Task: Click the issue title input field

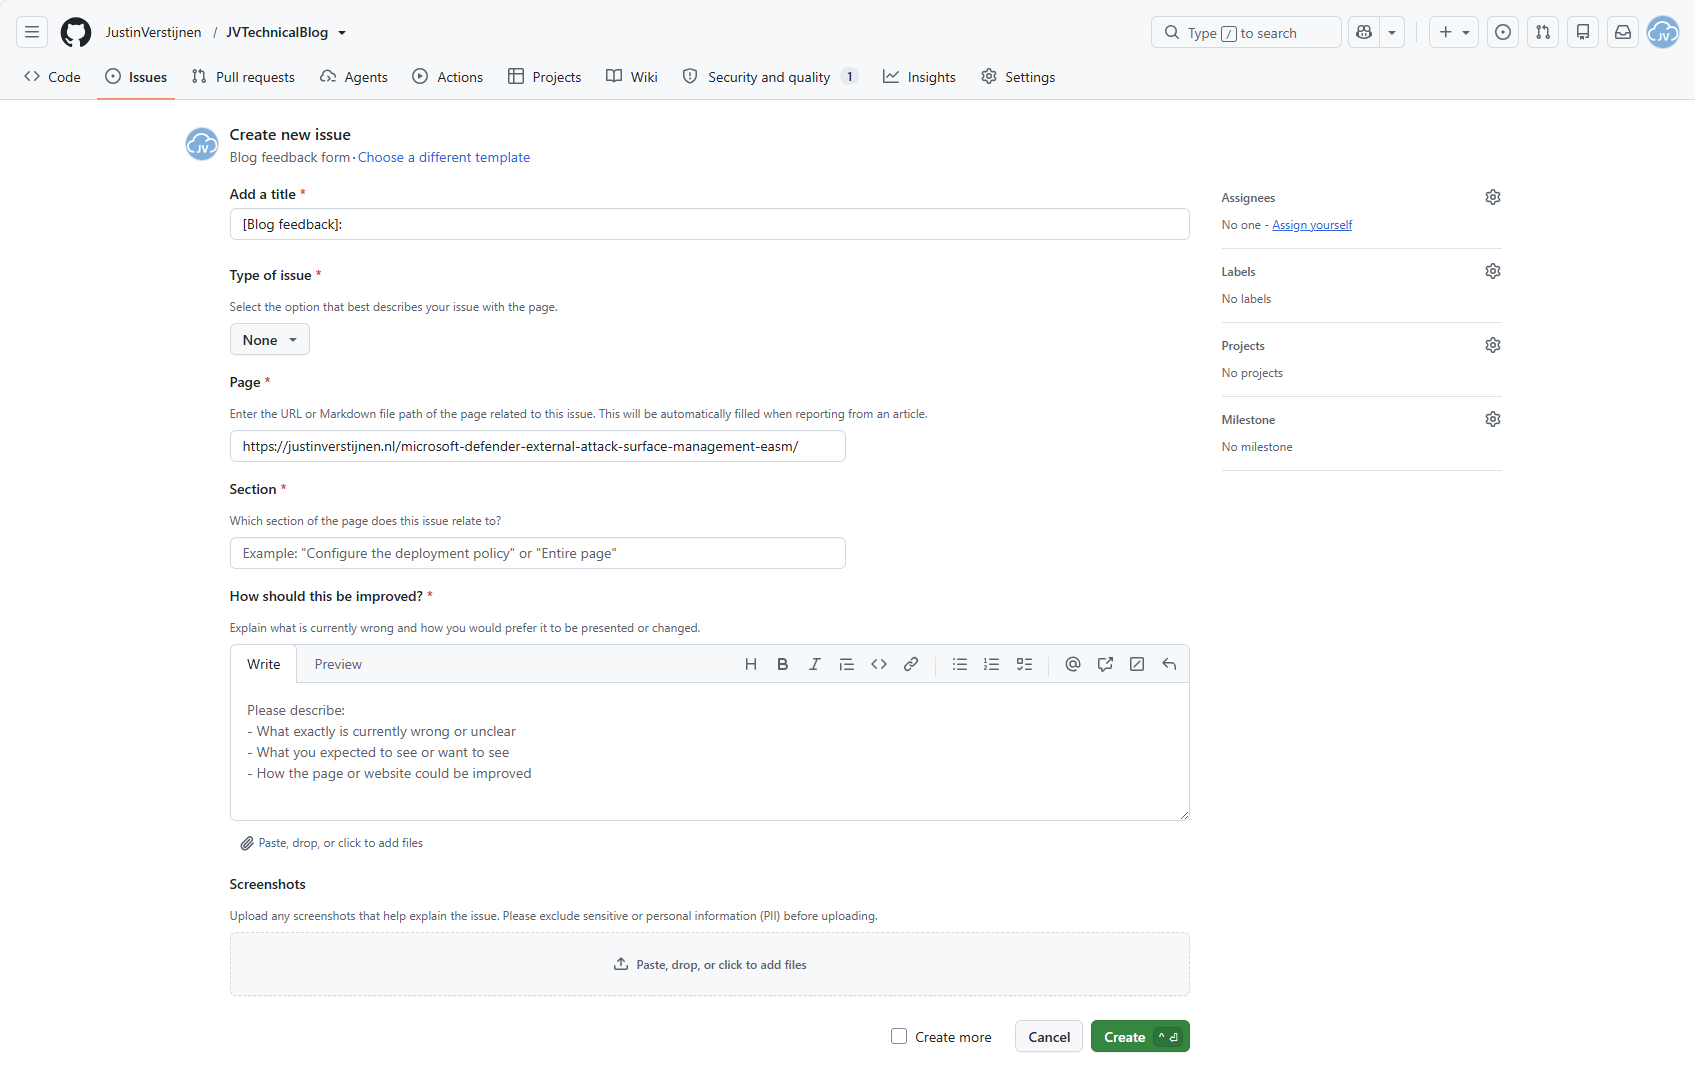Action: point(709,224)
